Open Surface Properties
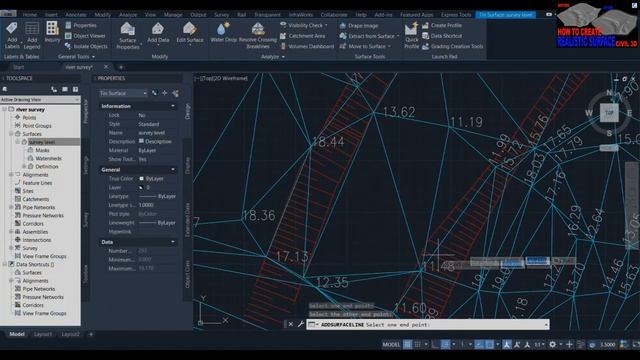 128,36
